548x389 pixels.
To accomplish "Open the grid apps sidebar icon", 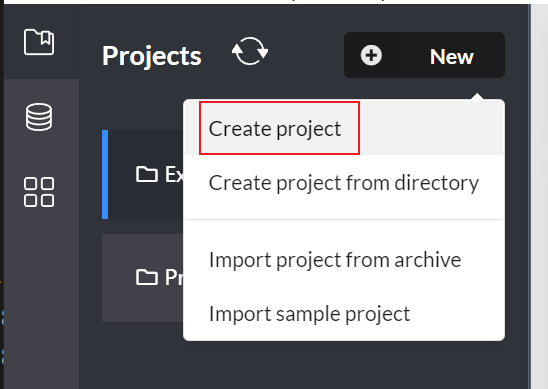I will point(39,192).
